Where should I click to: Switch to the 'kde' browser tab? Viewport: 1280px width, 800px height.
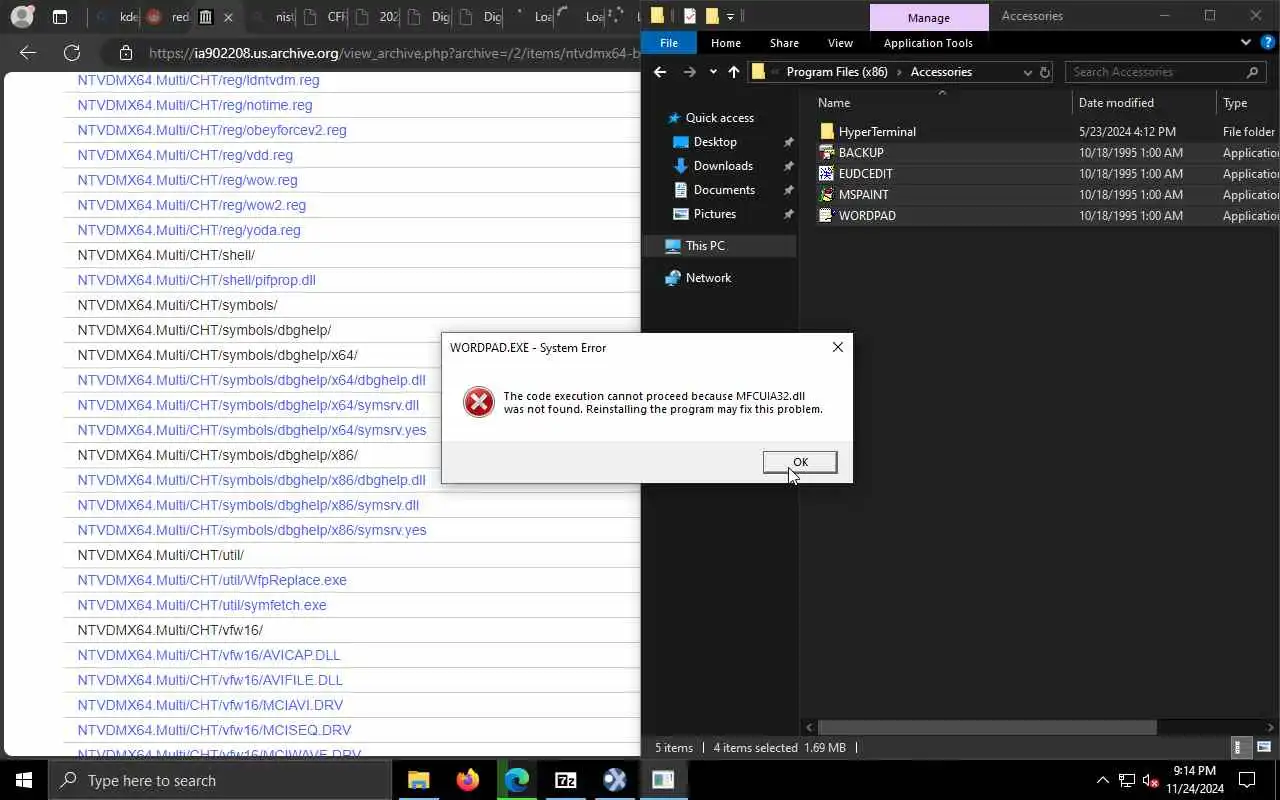coord(120,17)
